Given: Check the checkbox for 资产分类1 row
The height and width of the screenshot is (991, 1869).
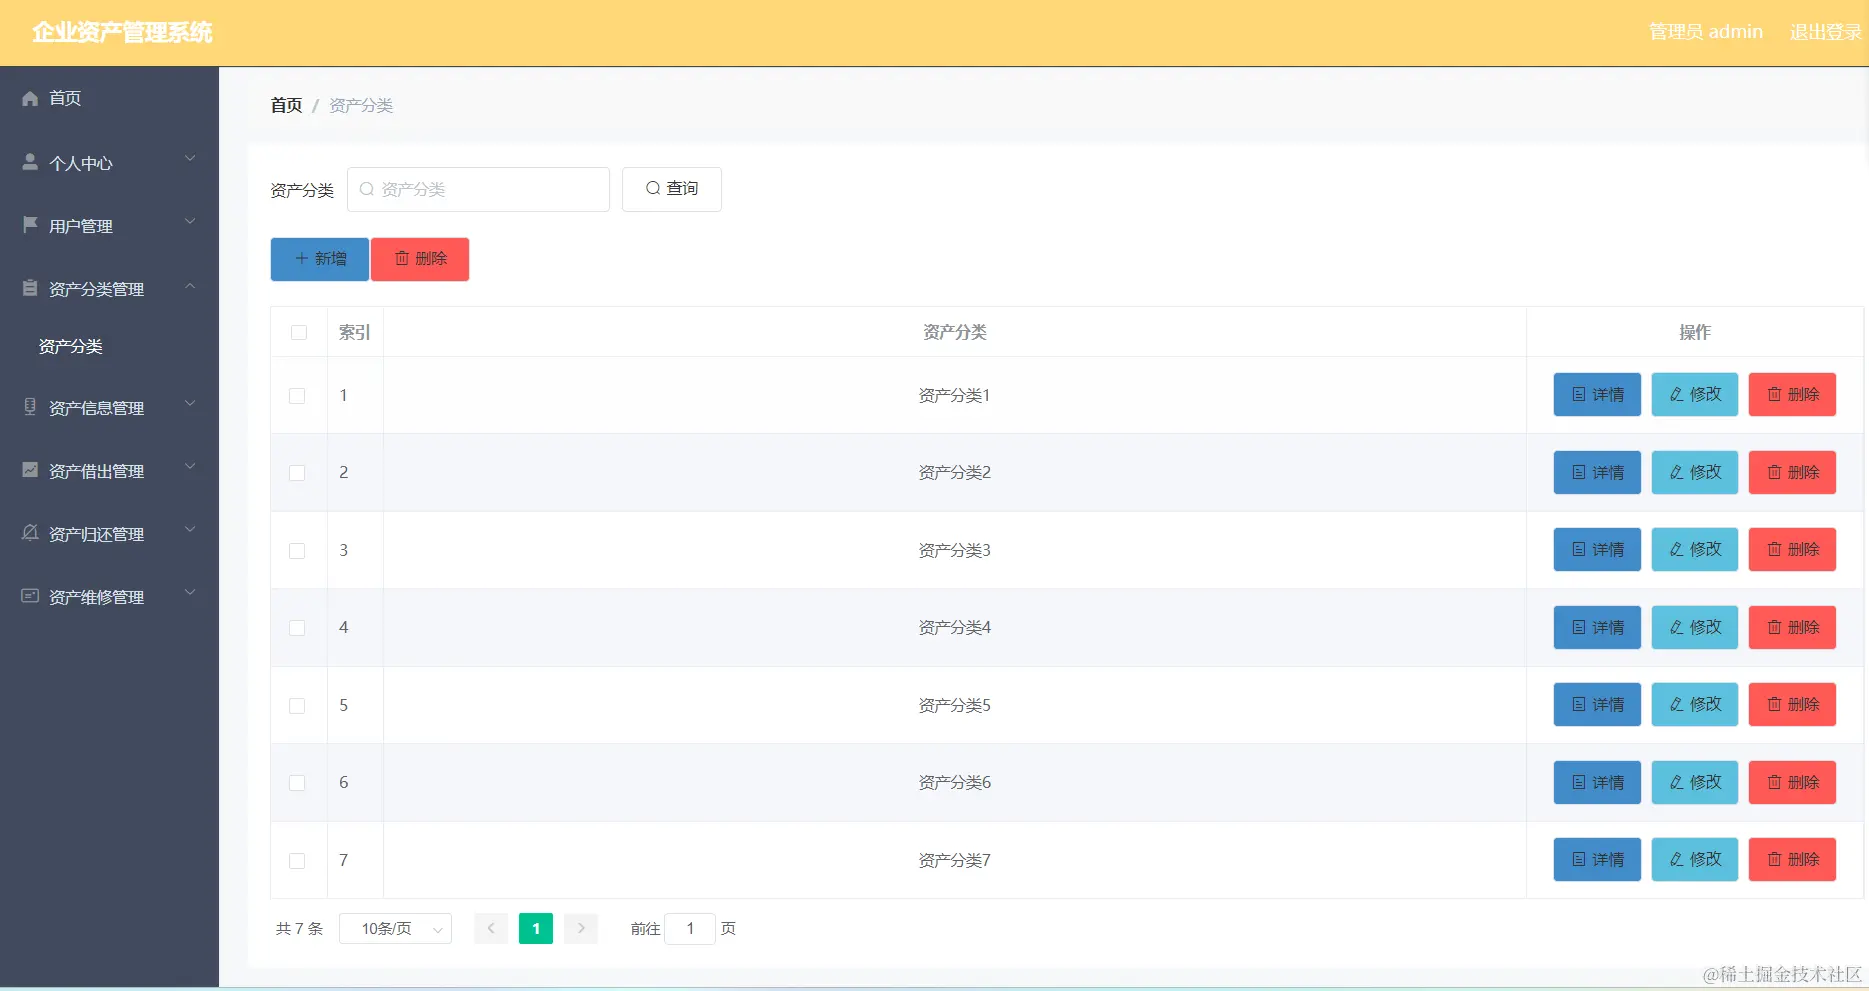Looking at the screenshot, I should pyautogui.click(x=297, y=396).
